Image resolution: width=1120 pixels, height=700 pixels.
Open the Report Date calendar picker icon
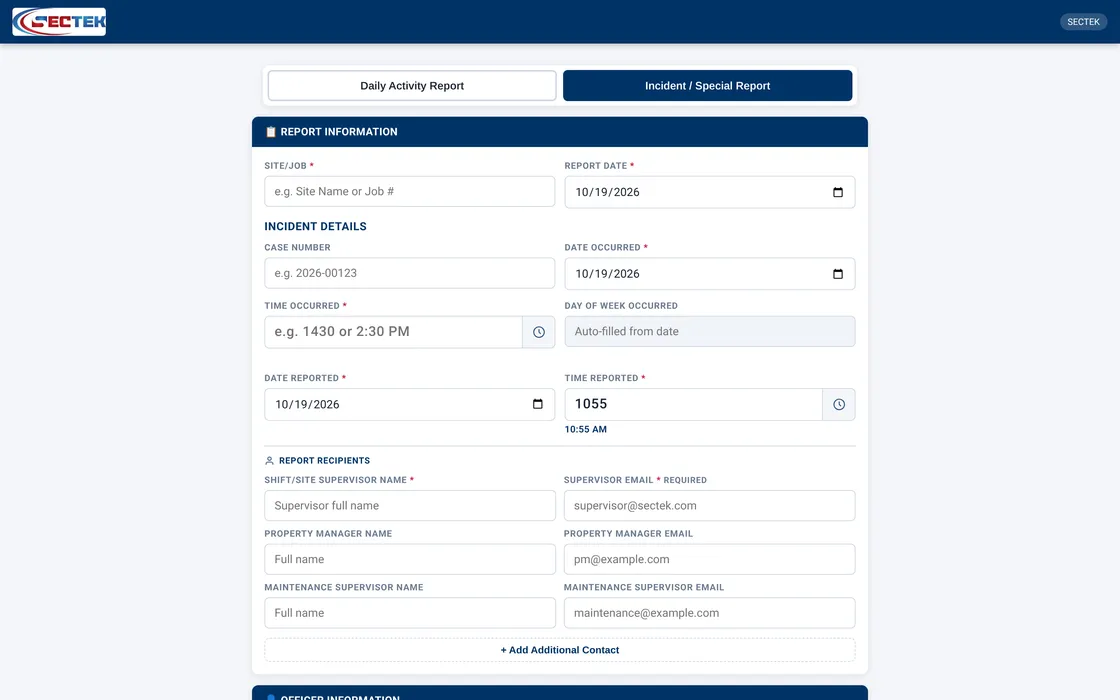(838, 192)
